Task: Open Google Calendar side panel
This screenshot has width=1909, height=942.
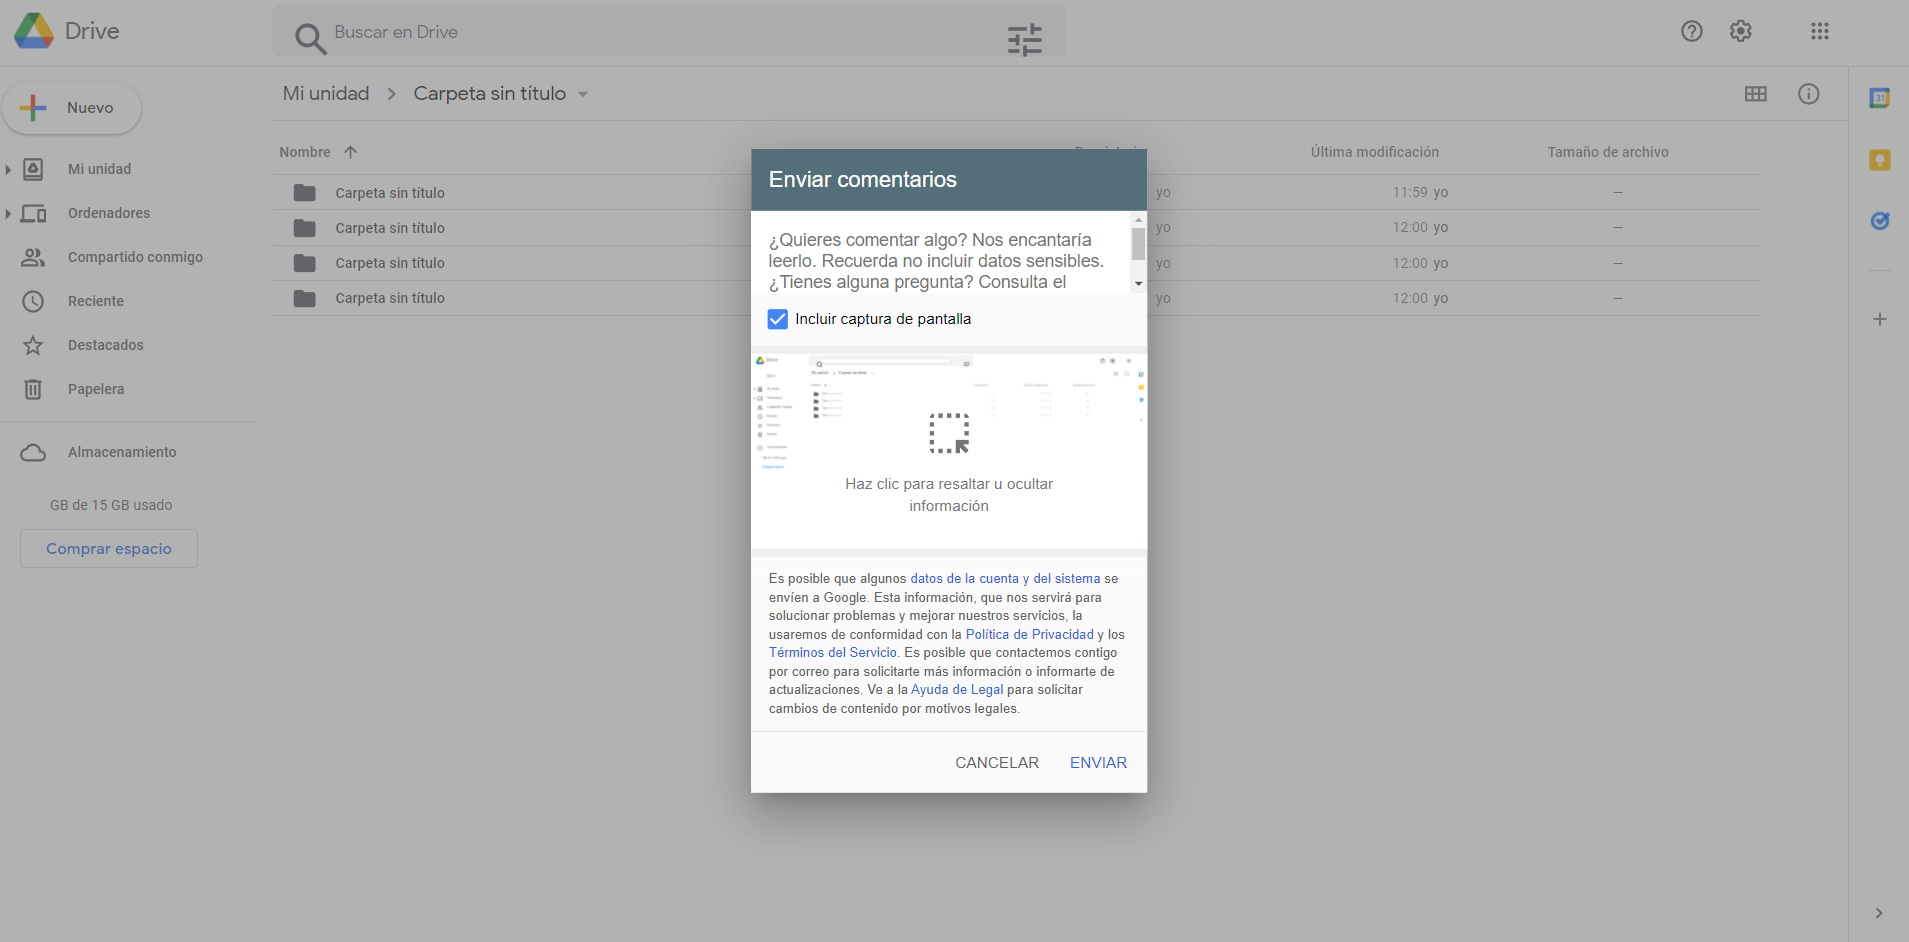Action: (1880, 98)
